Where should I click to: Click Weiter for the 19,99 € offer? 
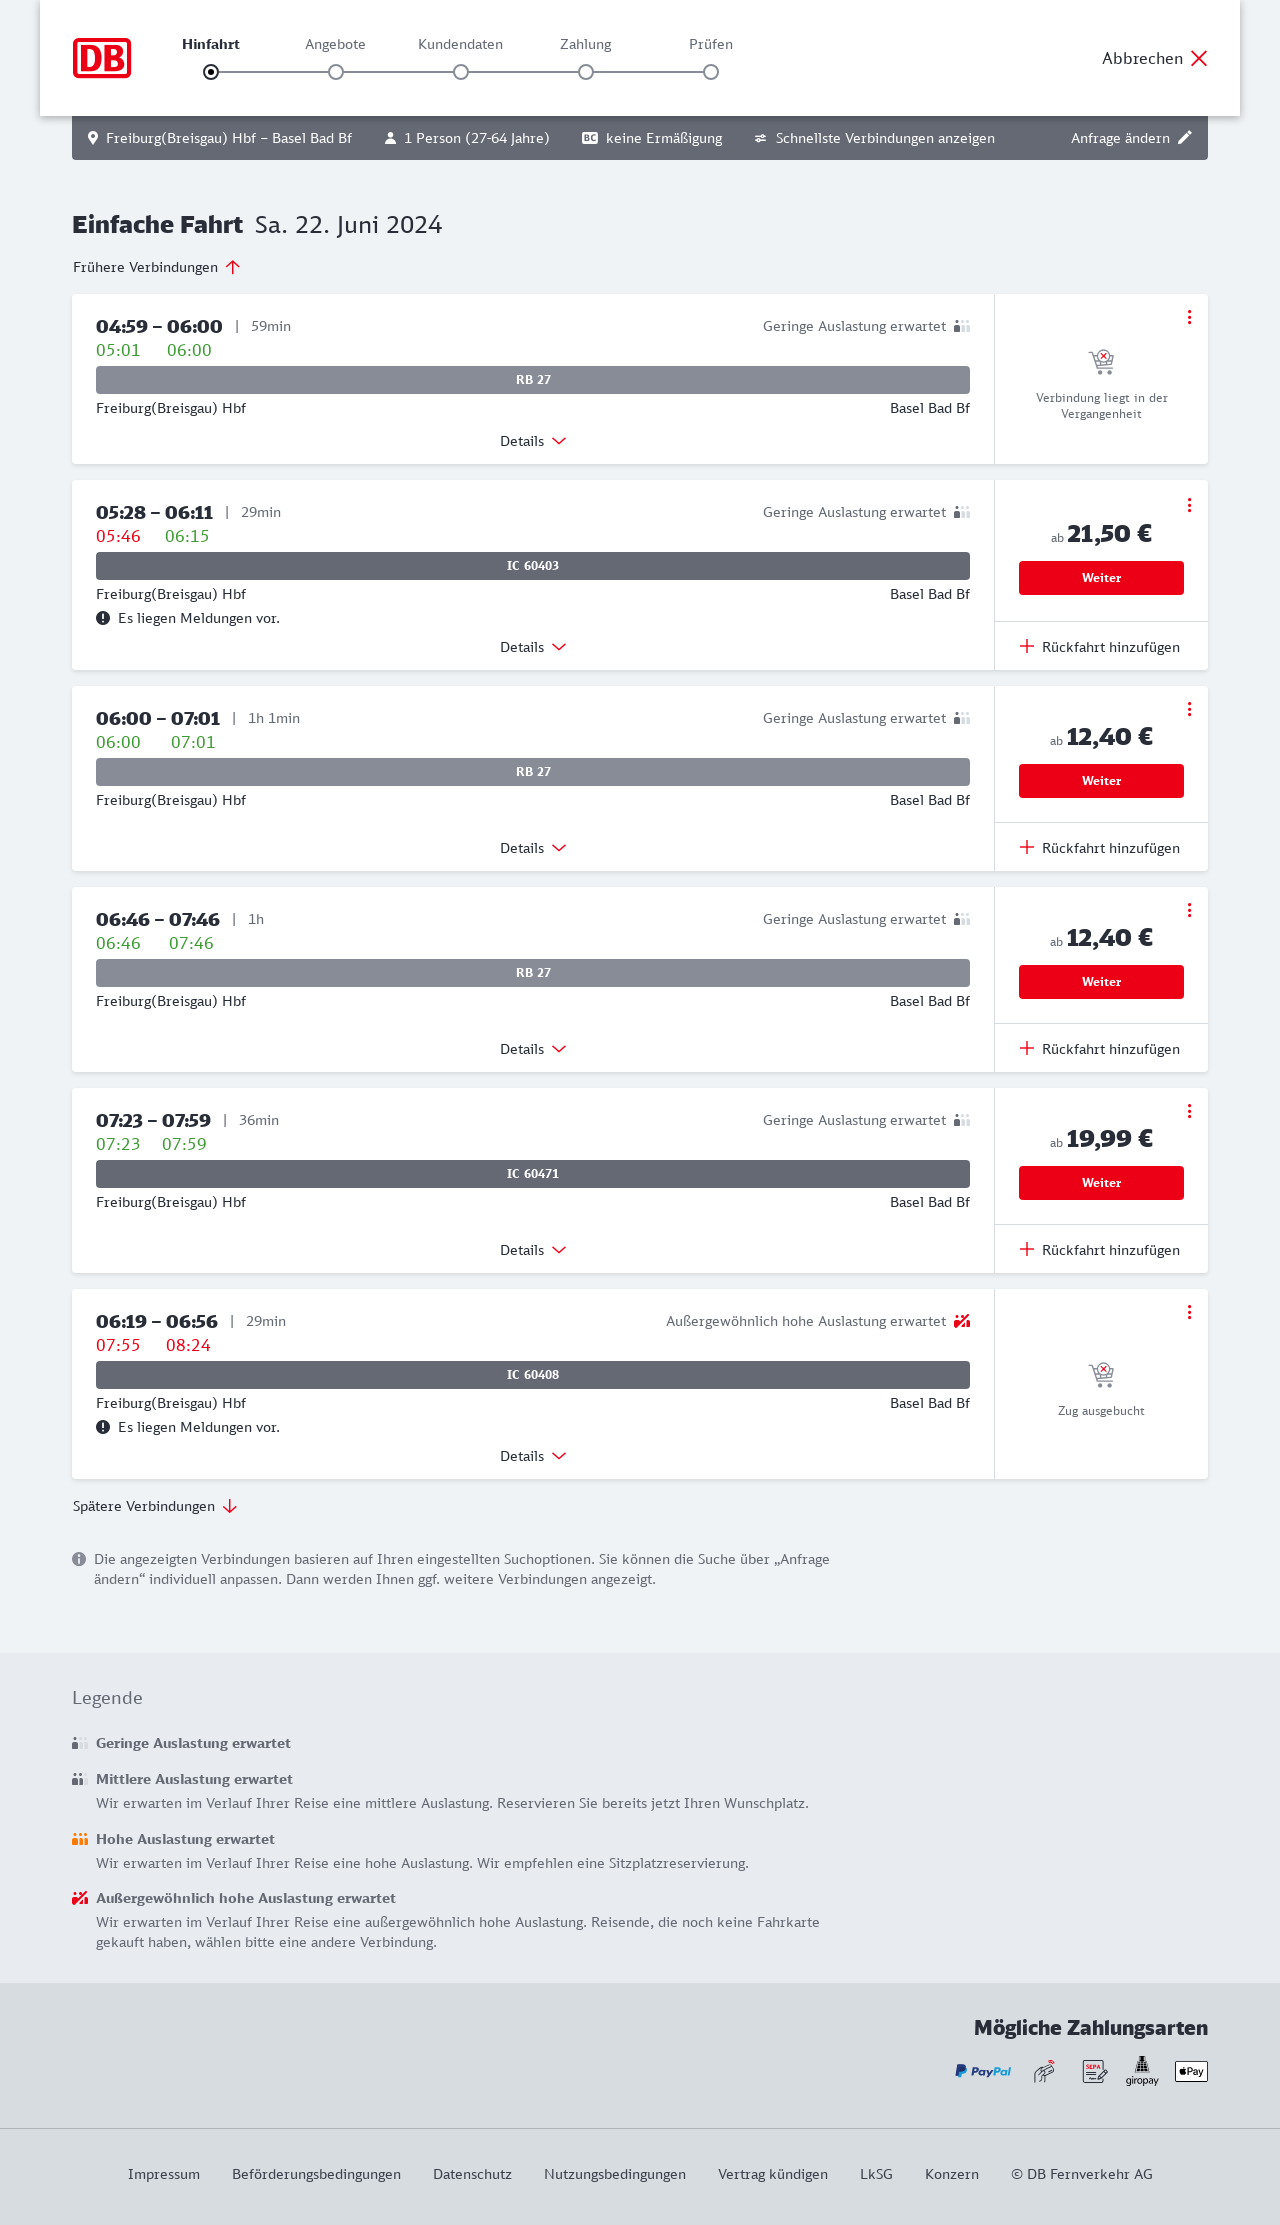tap(1101, 1183)
